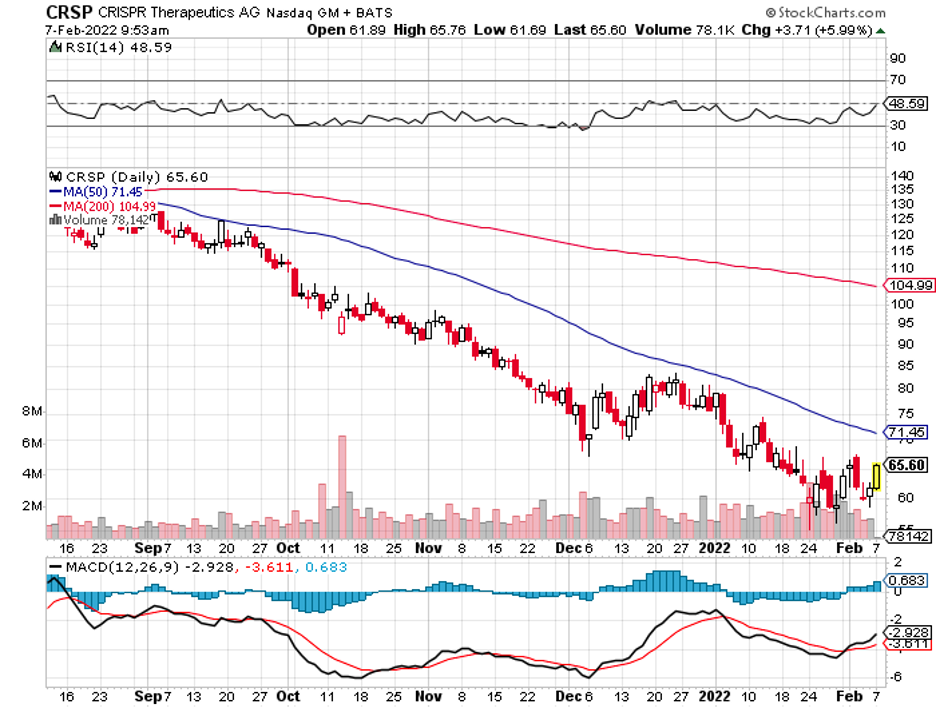Click the 140 price axis label
The height and width of the screenshot is (708, 936).
(x=901, y=176)
